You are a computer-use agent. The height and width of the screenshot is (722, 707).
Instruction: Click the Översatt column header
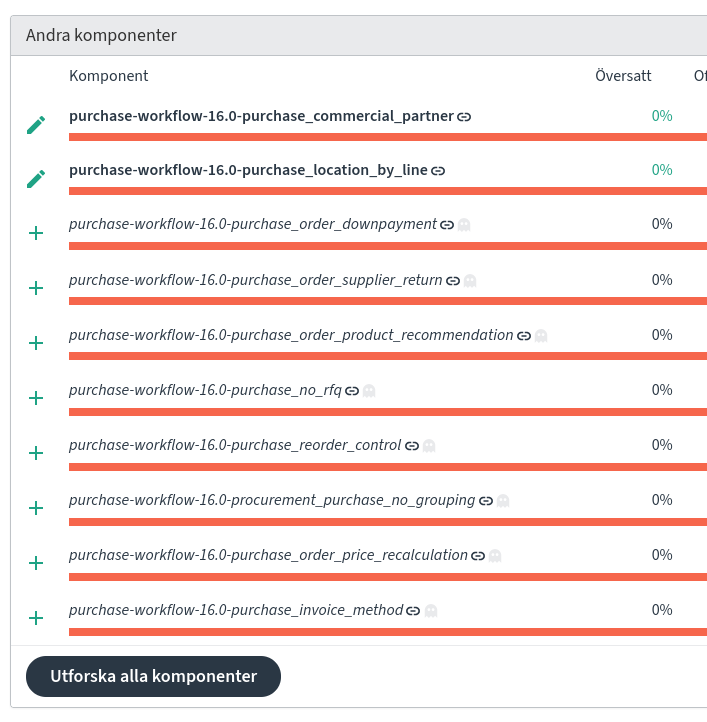pyautogui.click(x=623, y=76)
